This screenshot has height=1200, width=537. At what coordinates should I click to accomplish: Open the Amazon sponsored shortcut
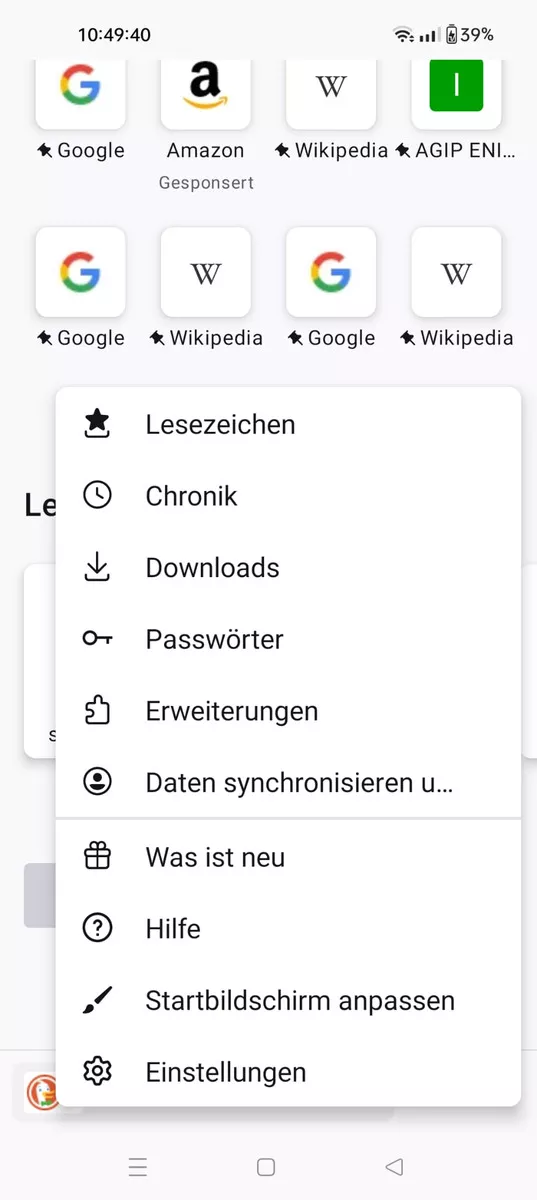205,110
